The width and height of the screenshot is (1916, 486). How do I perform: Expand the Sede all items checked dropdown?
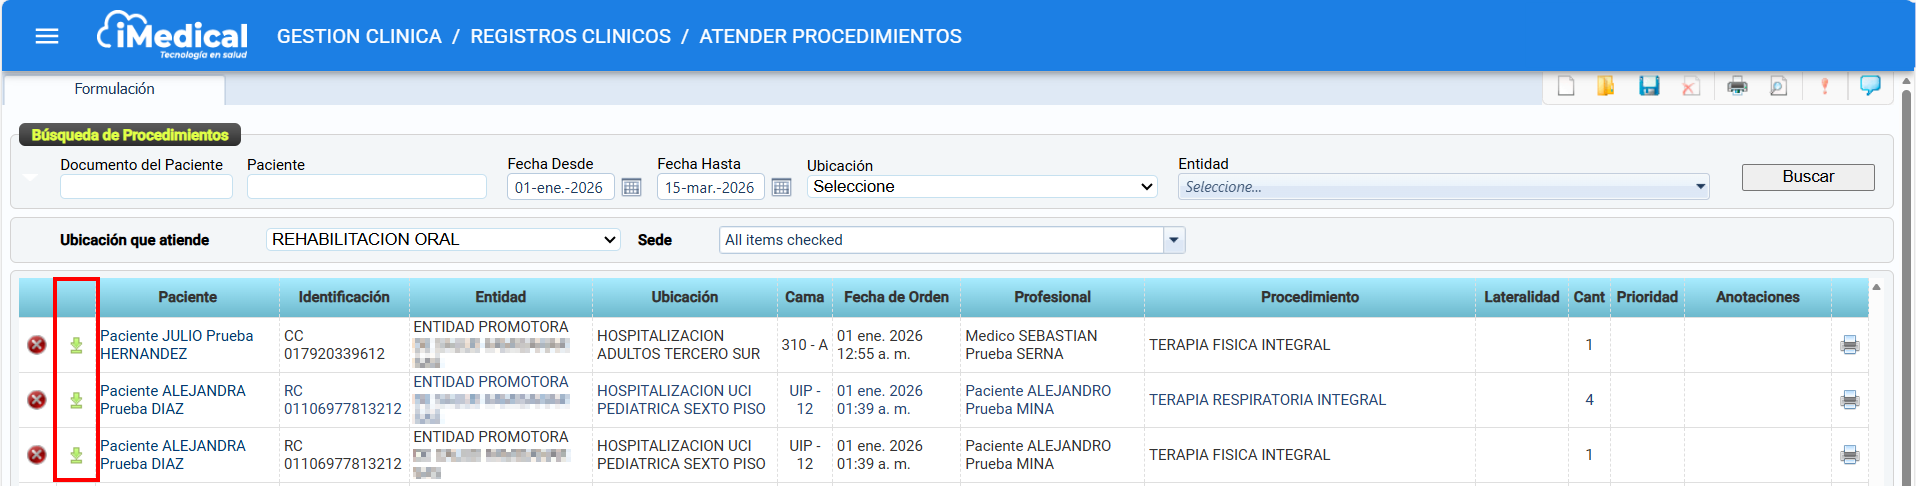coord(1174,240)
